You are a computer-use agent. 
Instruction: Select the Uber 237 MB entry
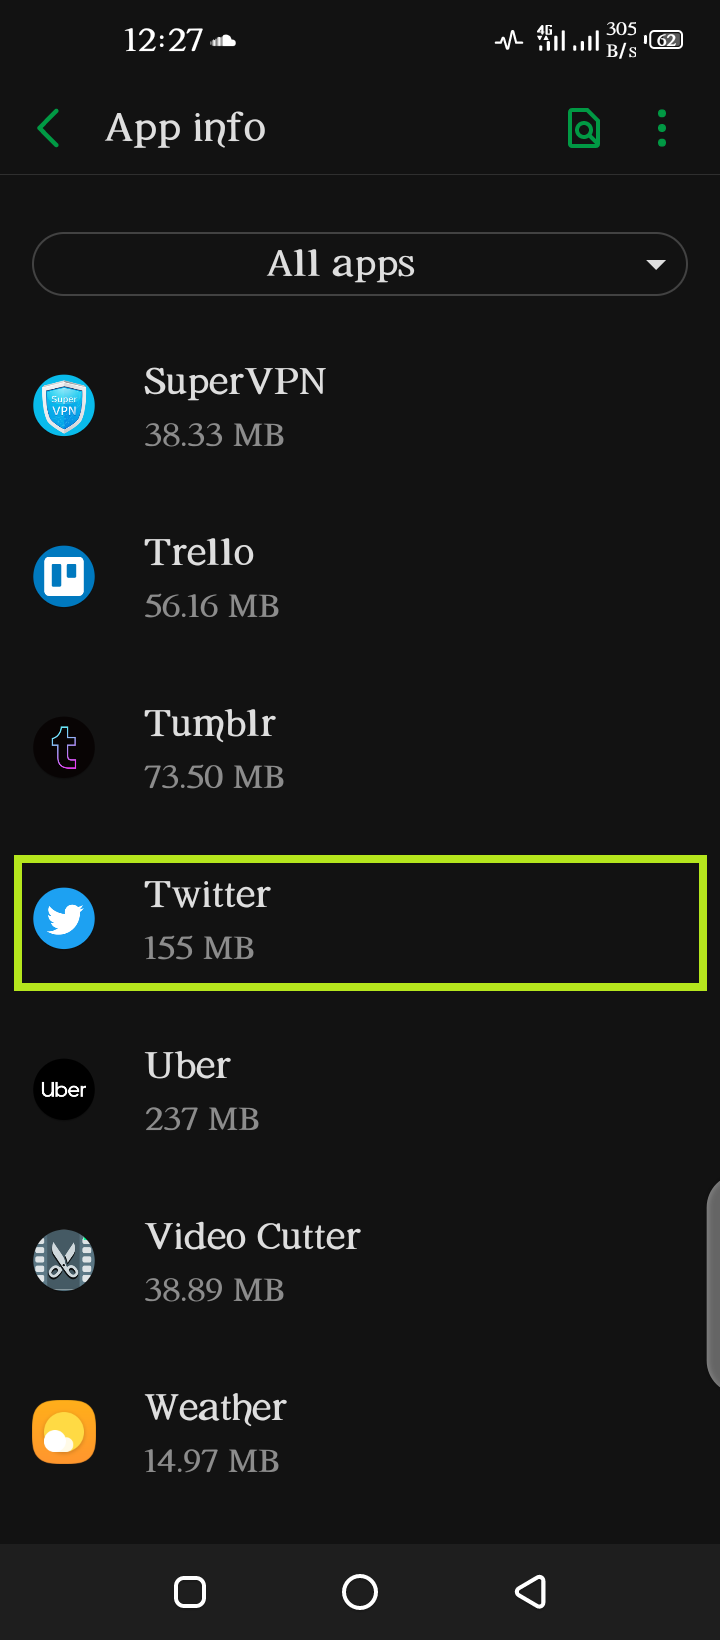360,1091
